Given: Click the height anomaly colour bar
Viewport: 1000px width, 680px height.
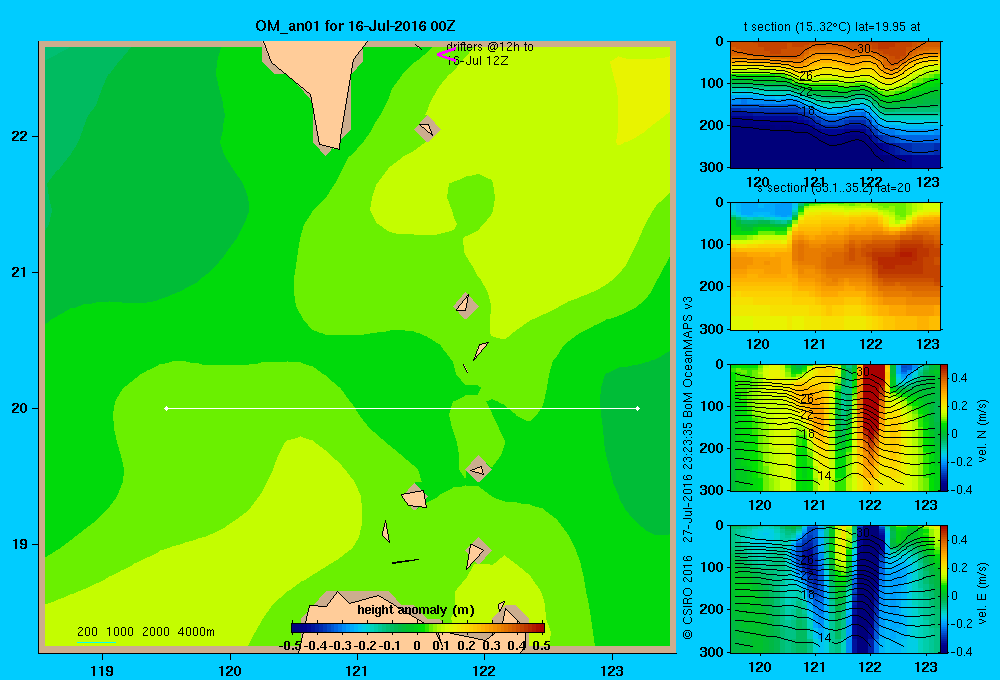Looking at the screenshot, I should pyautogui.click(x=418, y=628).
